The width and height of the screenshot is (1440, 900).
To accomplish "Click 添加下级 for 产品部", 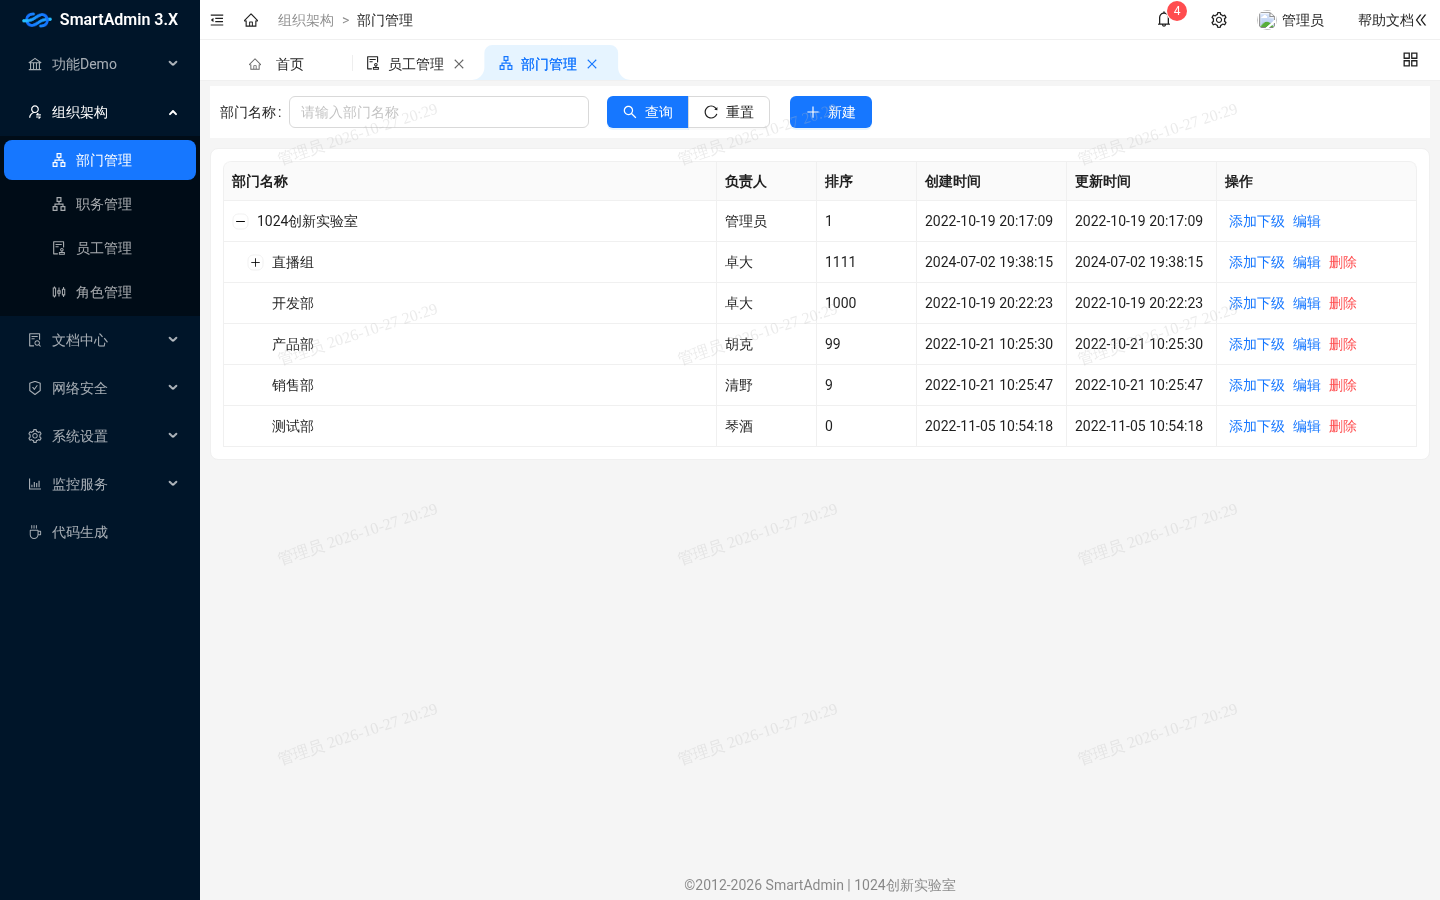I will [1256, 344].
